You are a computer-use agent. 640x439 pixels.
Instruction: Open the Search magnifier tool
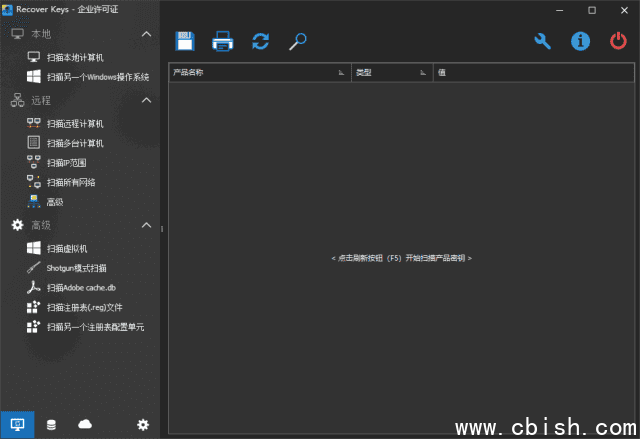coord(297,41)
